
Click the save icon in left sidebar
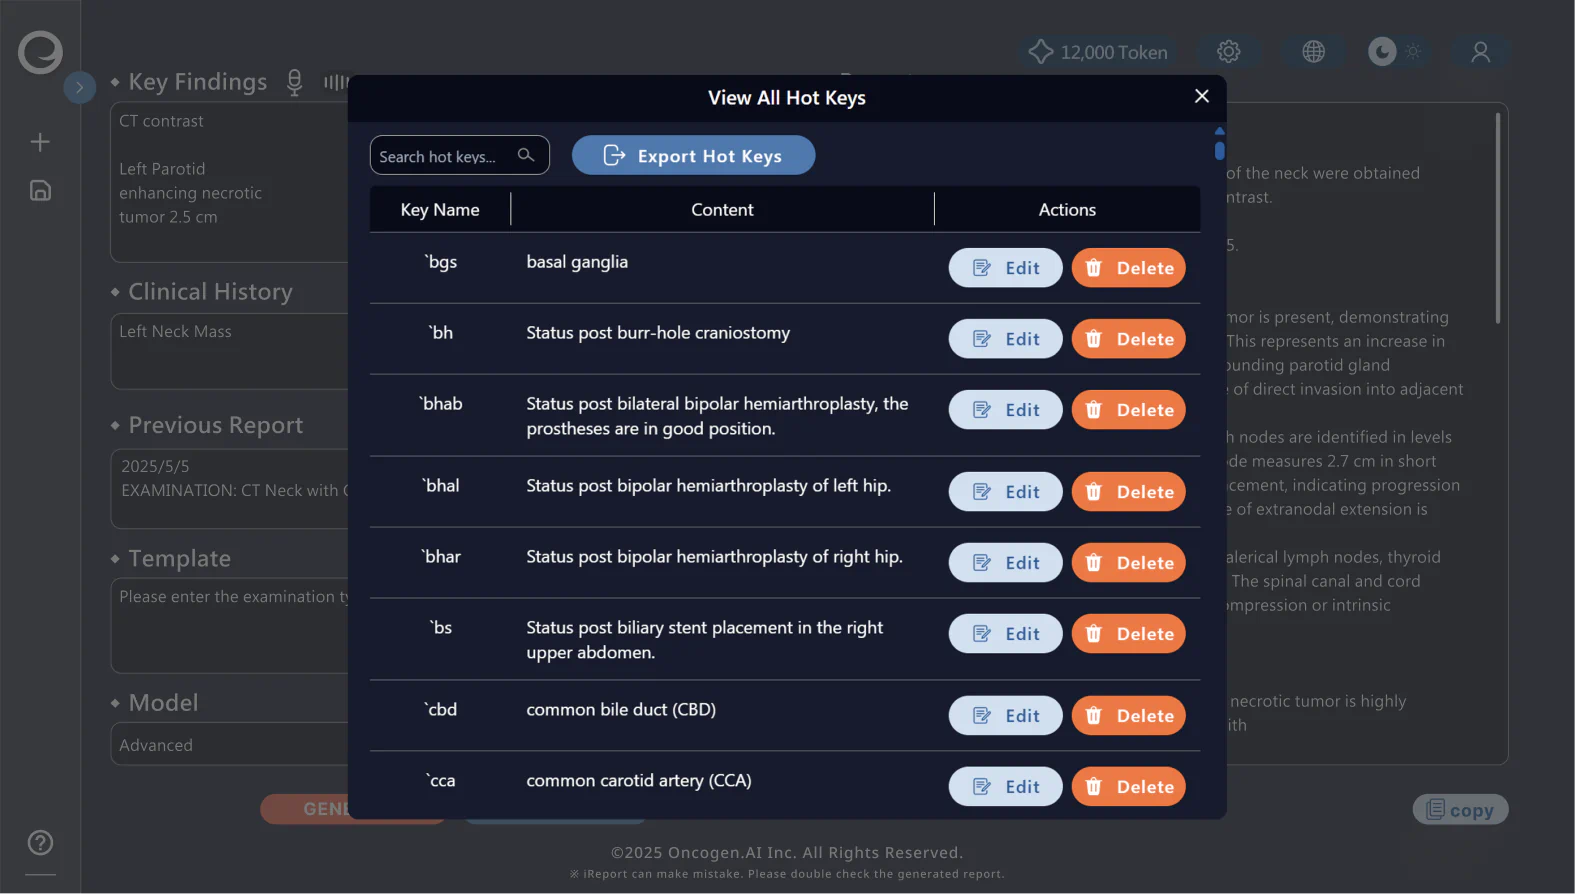pos(40,191)
